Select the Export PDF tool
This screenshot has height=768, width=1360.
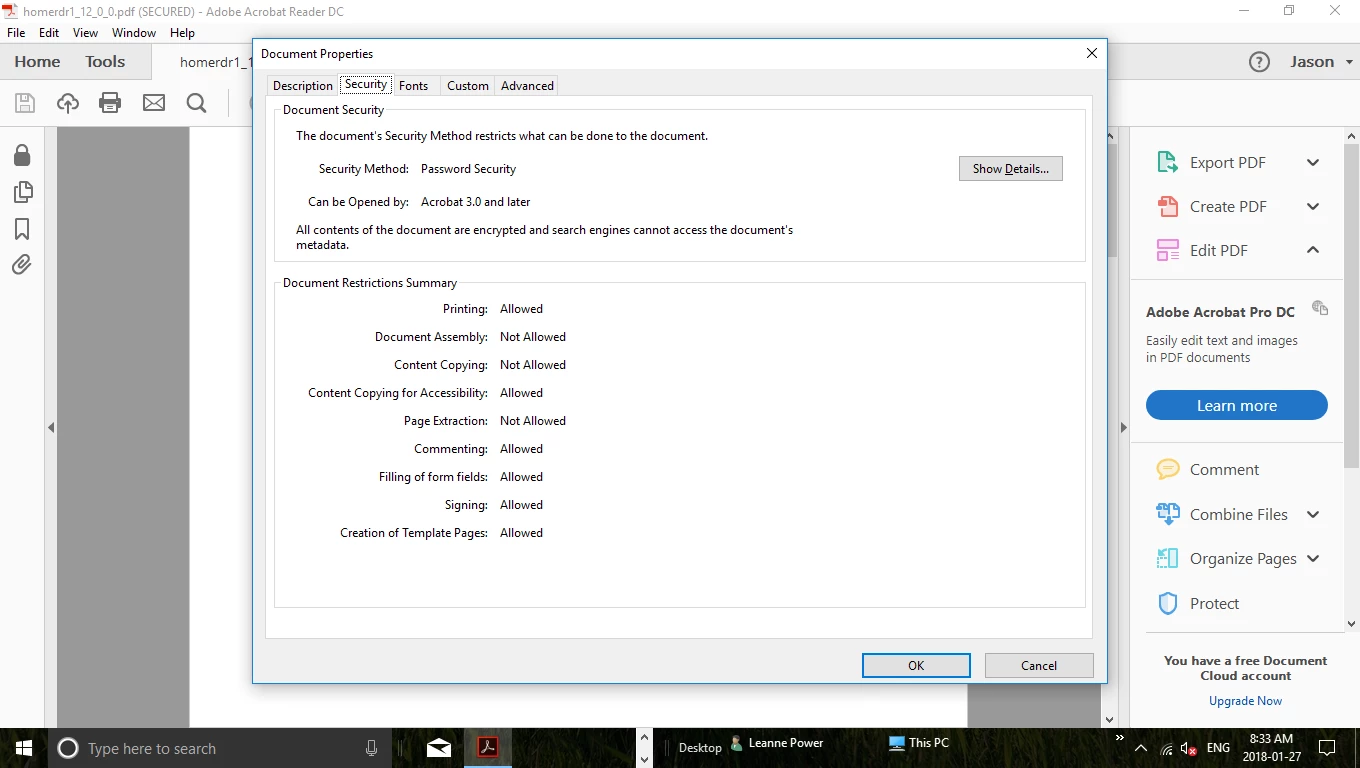[1228, 162]
